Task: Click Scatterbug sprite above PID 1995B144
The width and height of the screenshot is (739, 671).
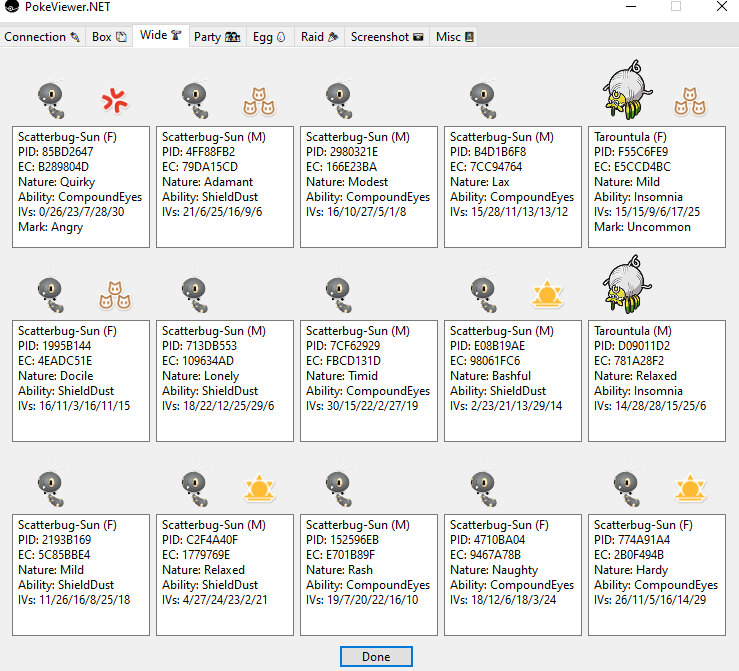Action: click(x=51, y=292)
